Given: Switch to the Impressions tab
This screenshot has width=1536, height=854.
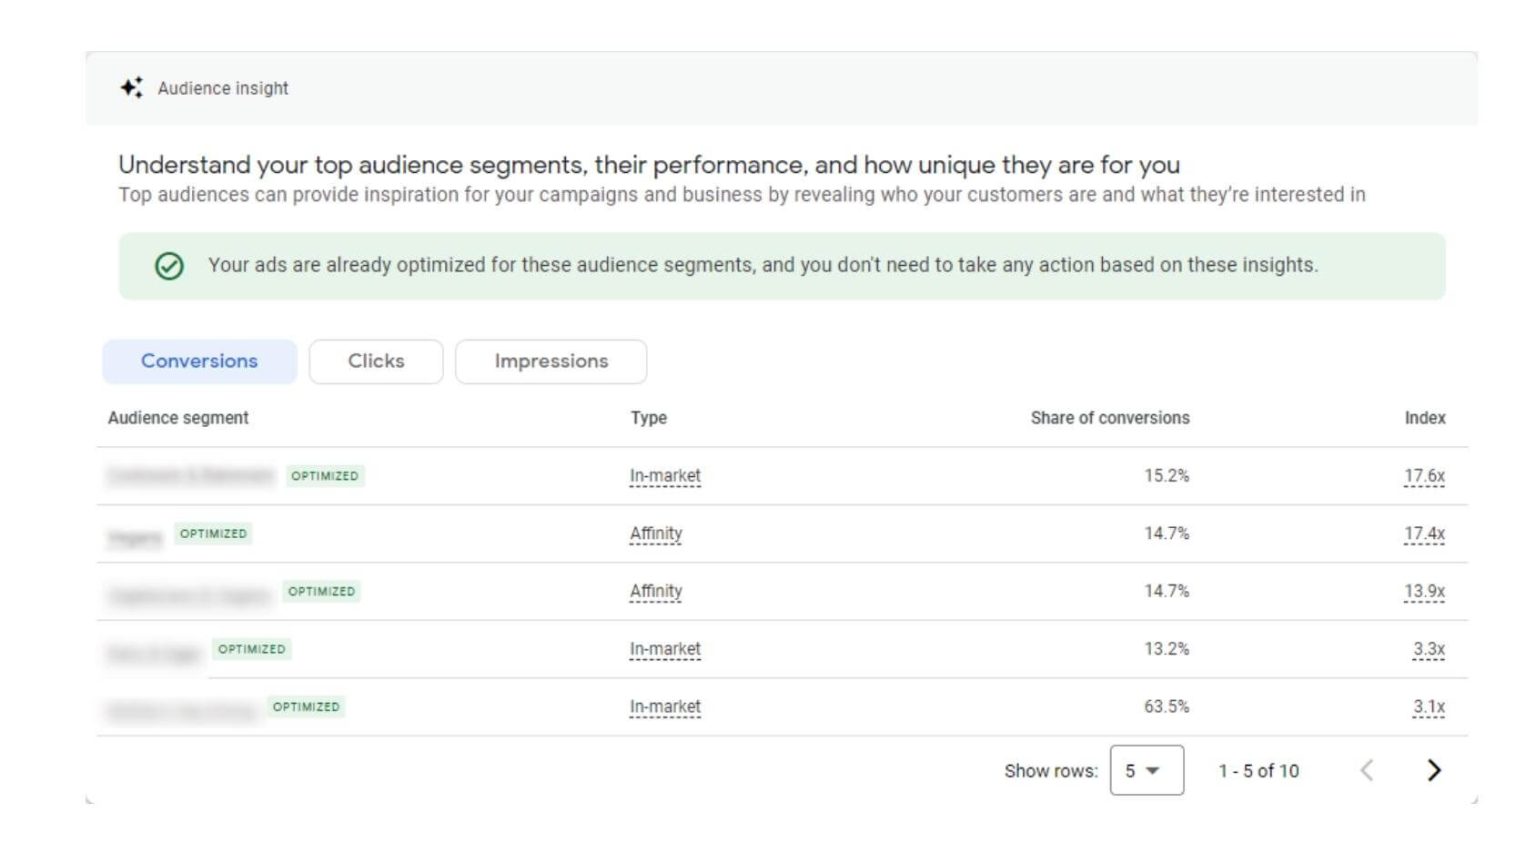Looking at the screenshot, I should click(549, 361).
